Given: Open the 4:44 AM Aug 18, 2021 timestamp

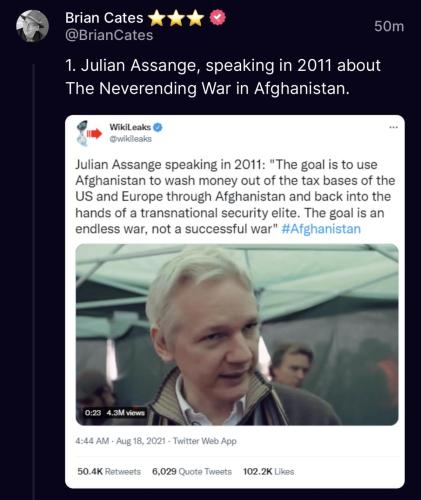Looking at the screenshot, I should [x=120, y=441].
